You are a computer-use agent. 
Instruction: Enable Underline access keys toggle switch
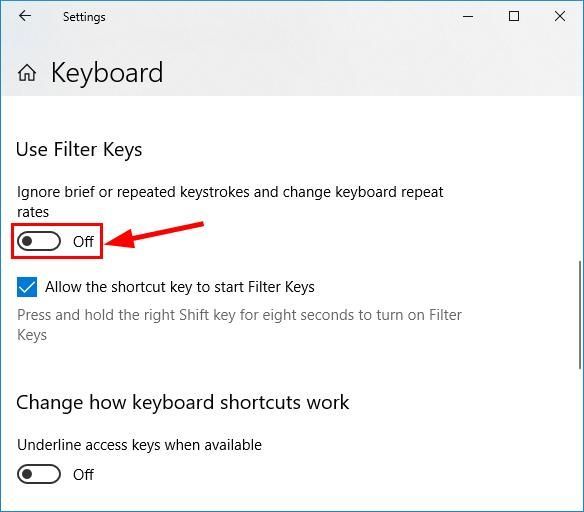pos(39,474)
